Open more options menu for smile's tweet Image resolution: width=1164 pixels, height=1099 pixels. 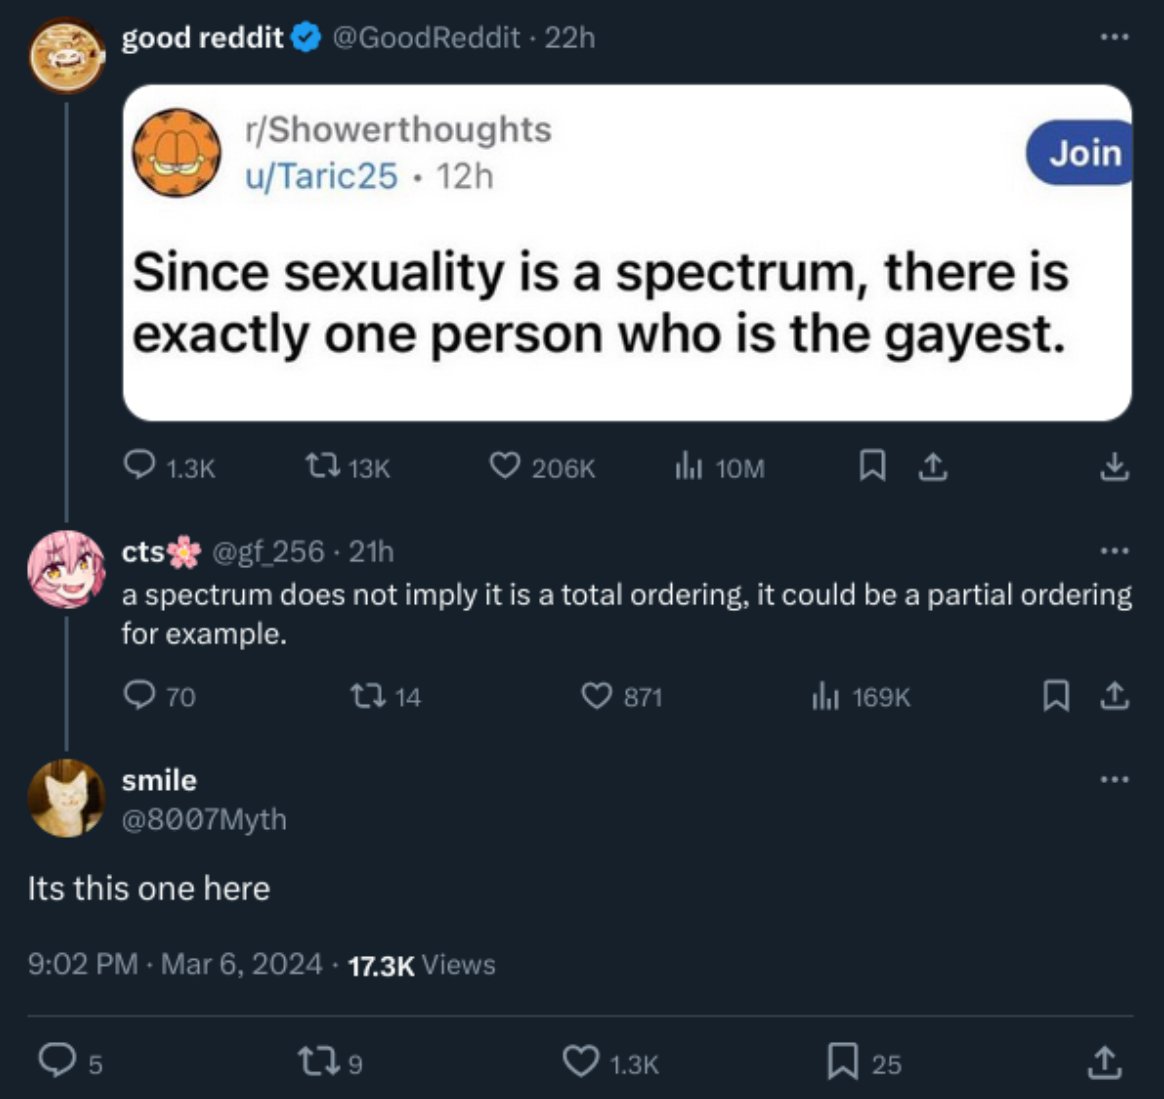[1115, 780]
